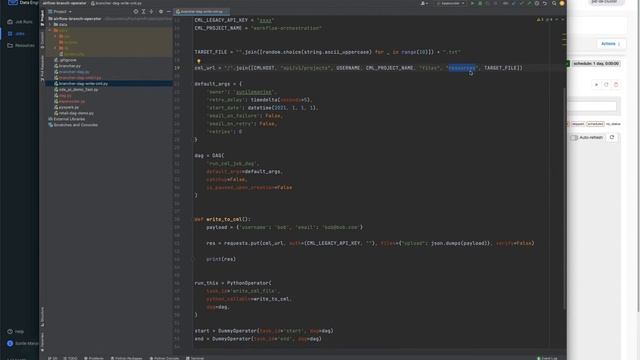
Task: Click the 'scheduled' status badge
Action: 595,124
